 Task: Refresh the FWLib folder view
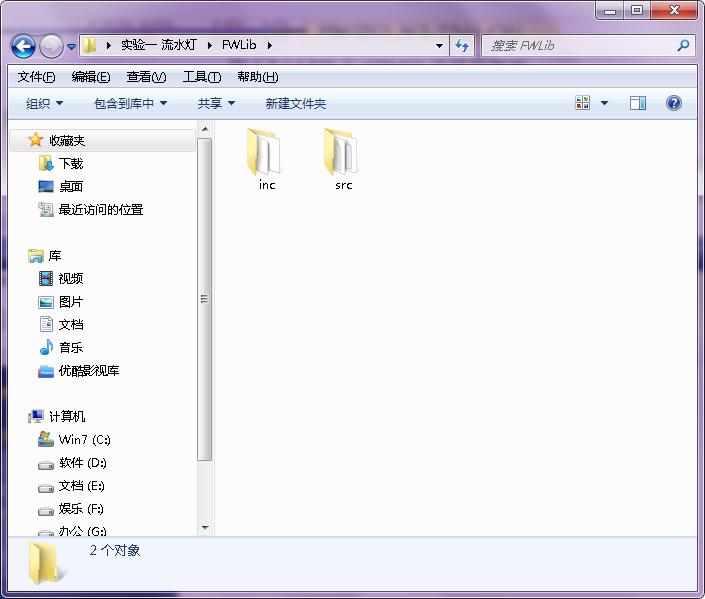462,45
